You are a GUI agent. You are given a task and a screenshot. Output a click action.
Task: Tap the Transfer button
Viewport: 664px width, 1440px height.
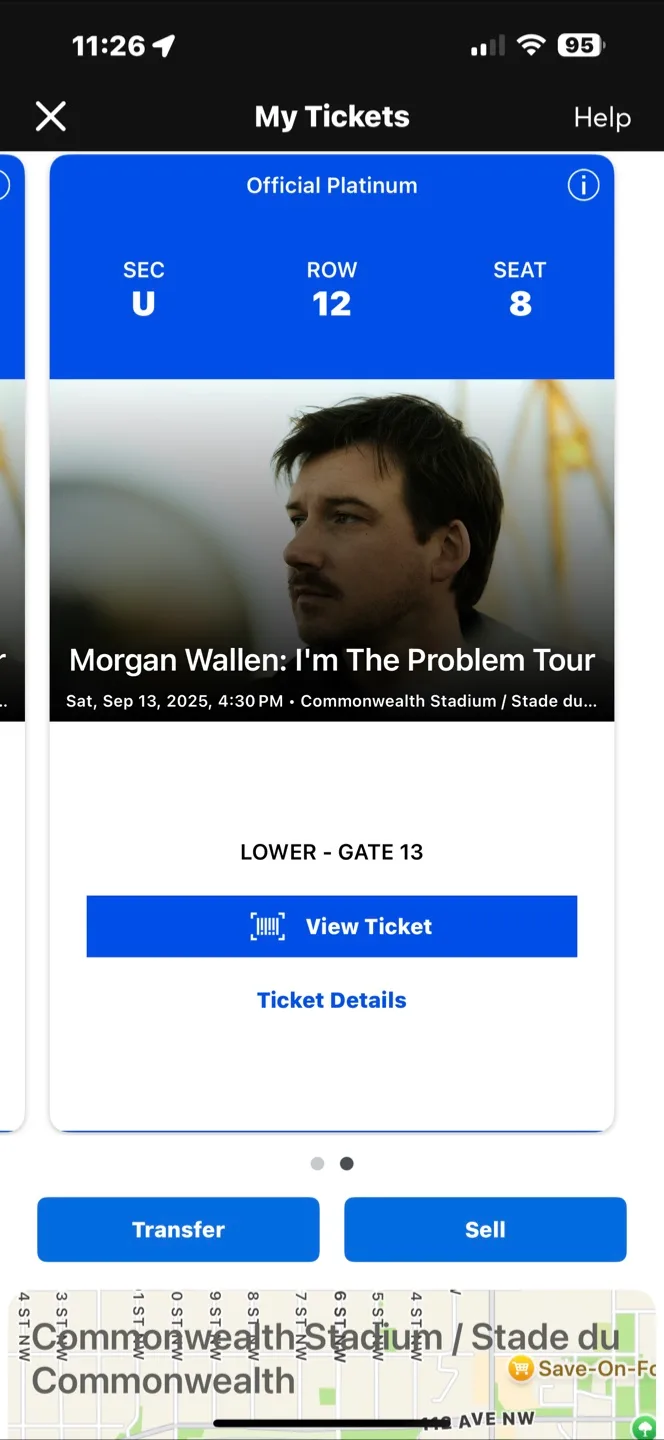[178, 1230]
